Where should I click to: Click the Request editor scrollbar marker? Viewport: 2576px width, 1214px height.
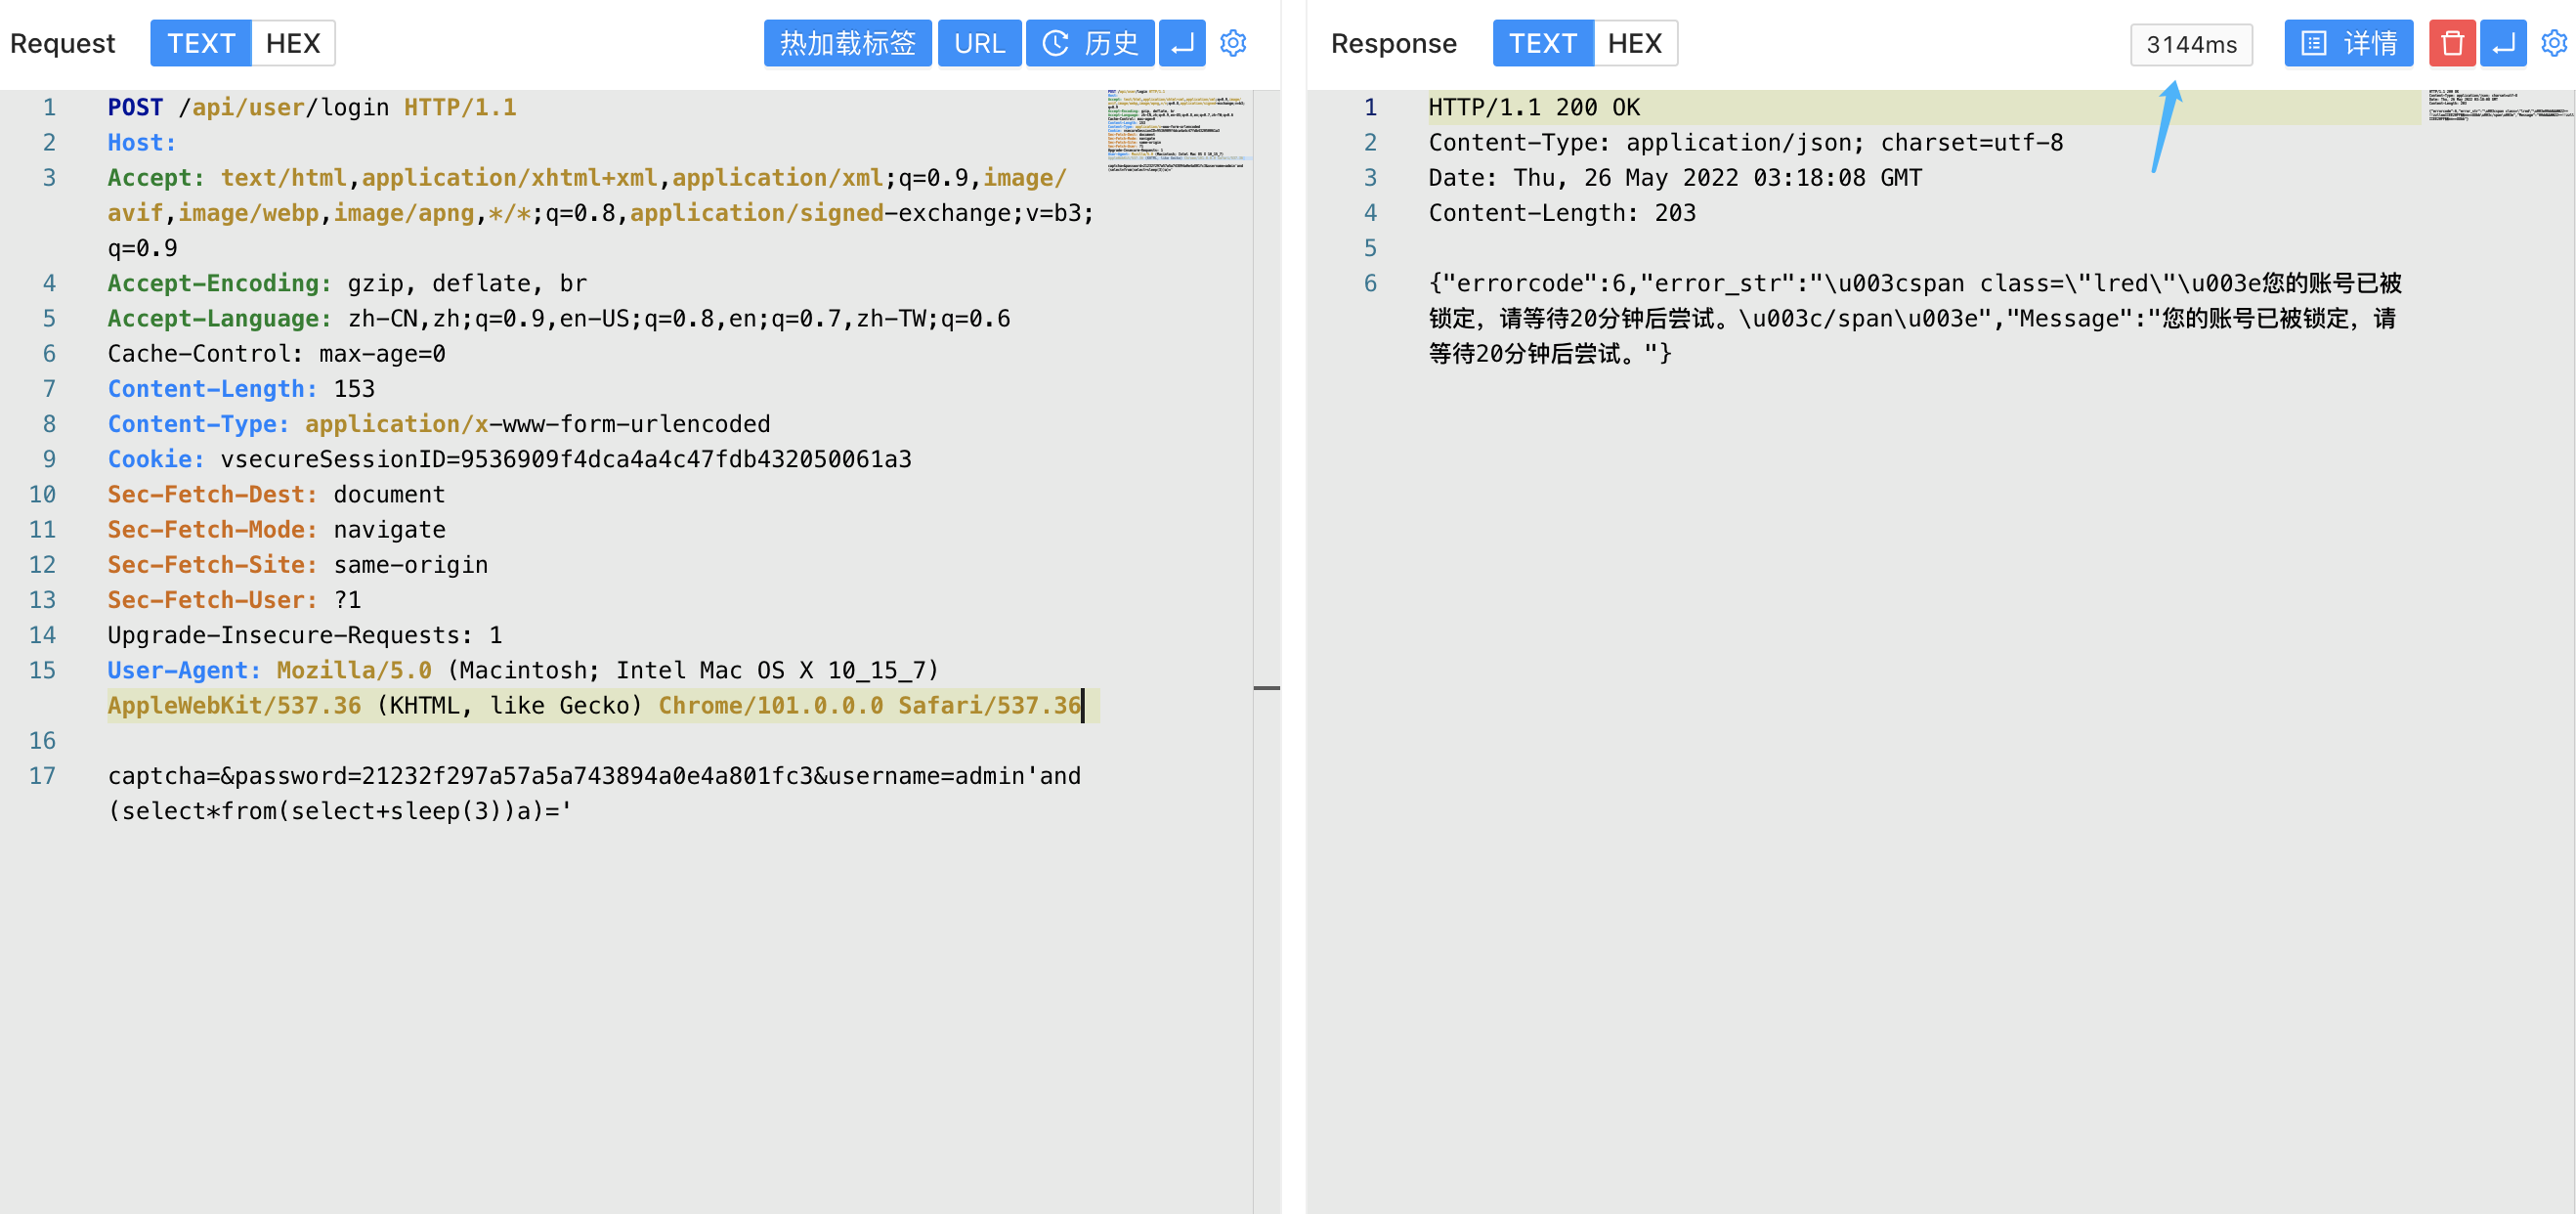[x=1266, y=688]
